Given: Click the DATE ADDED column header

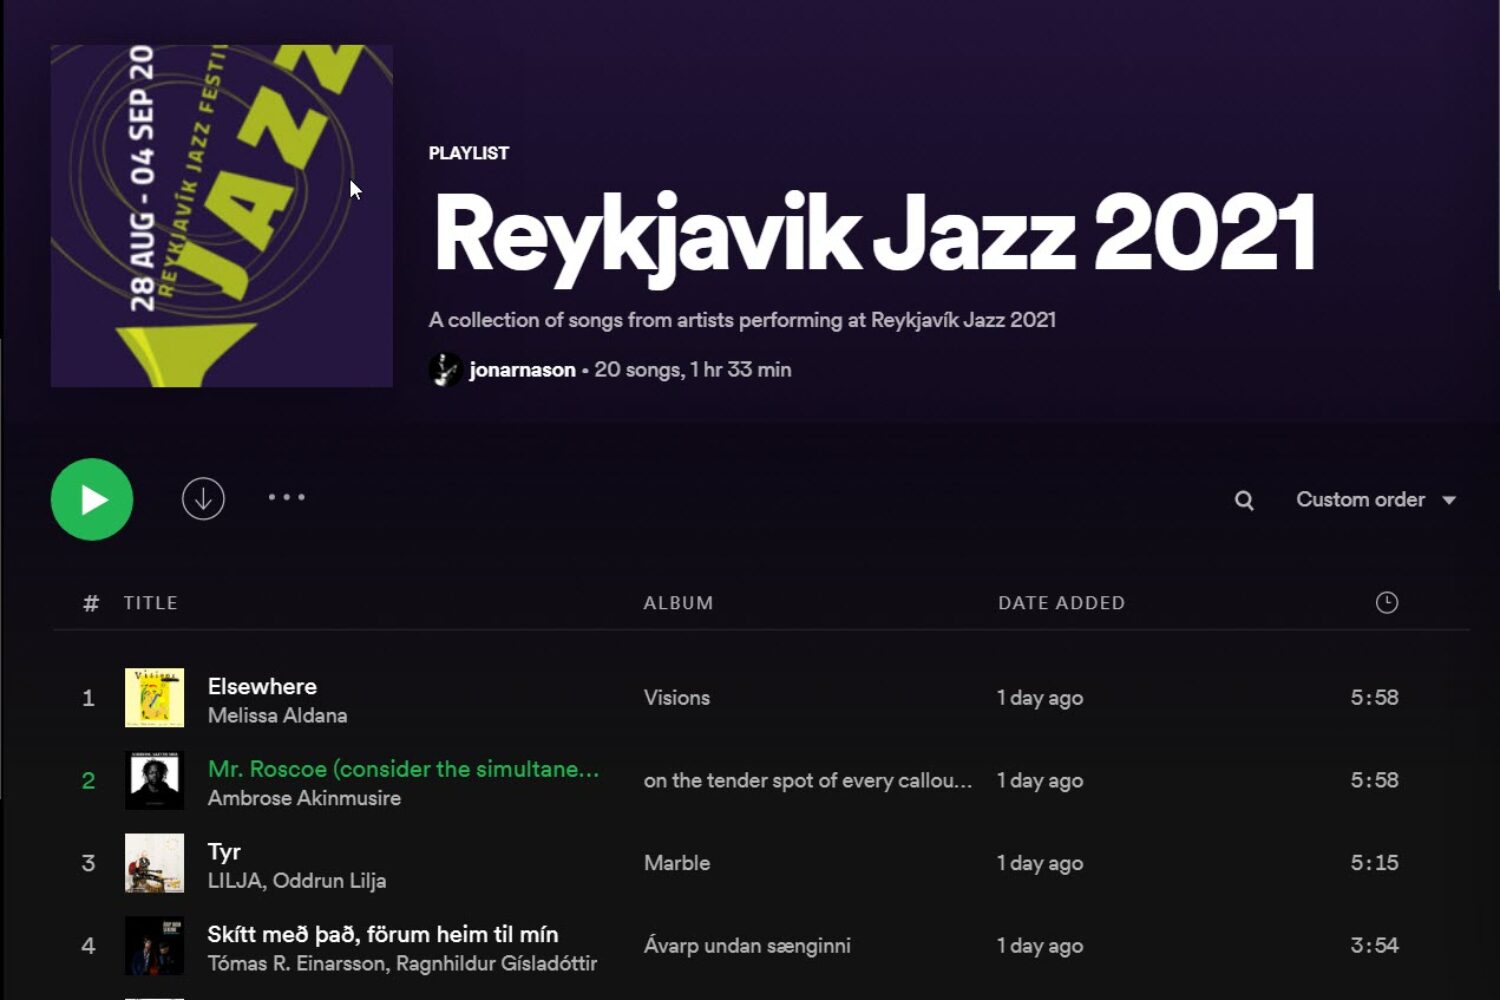Looking at the screenshot, I should coord(1061,603).
